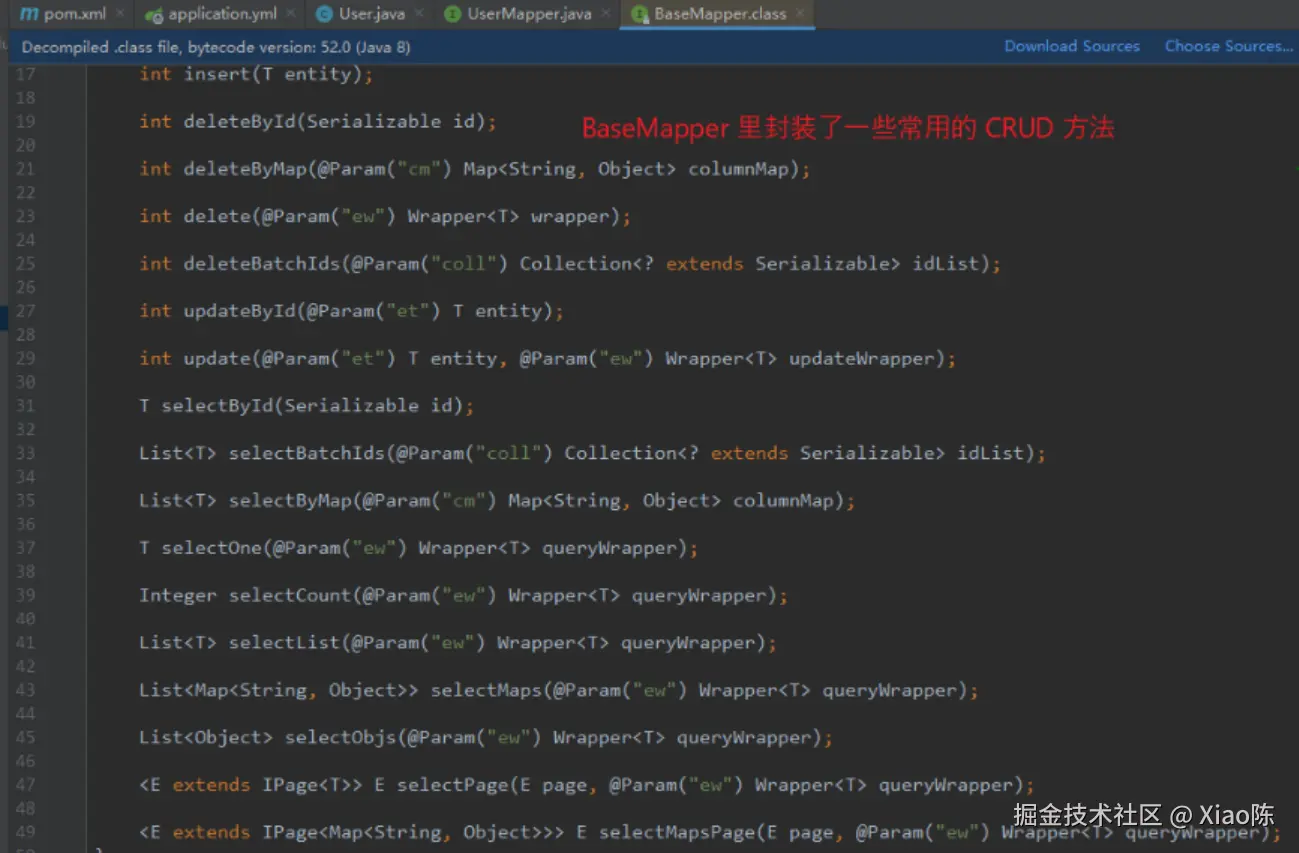
Task: Click the 'extends' keyword on line 25
Action: click(705, 263)
